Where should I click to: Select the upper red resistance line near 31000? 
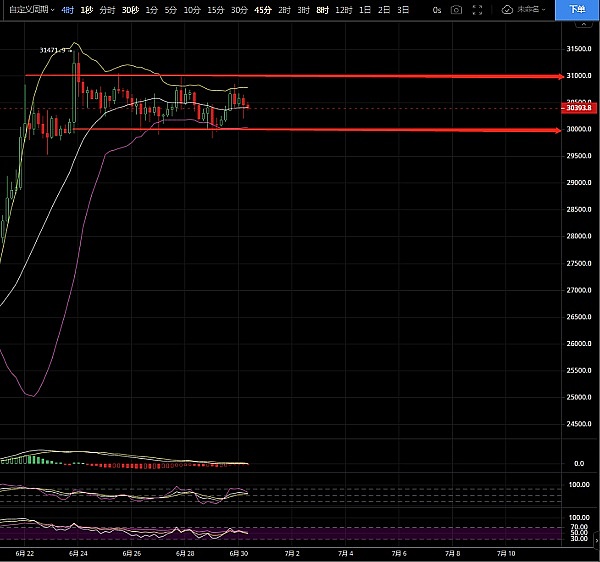(300, 76)
